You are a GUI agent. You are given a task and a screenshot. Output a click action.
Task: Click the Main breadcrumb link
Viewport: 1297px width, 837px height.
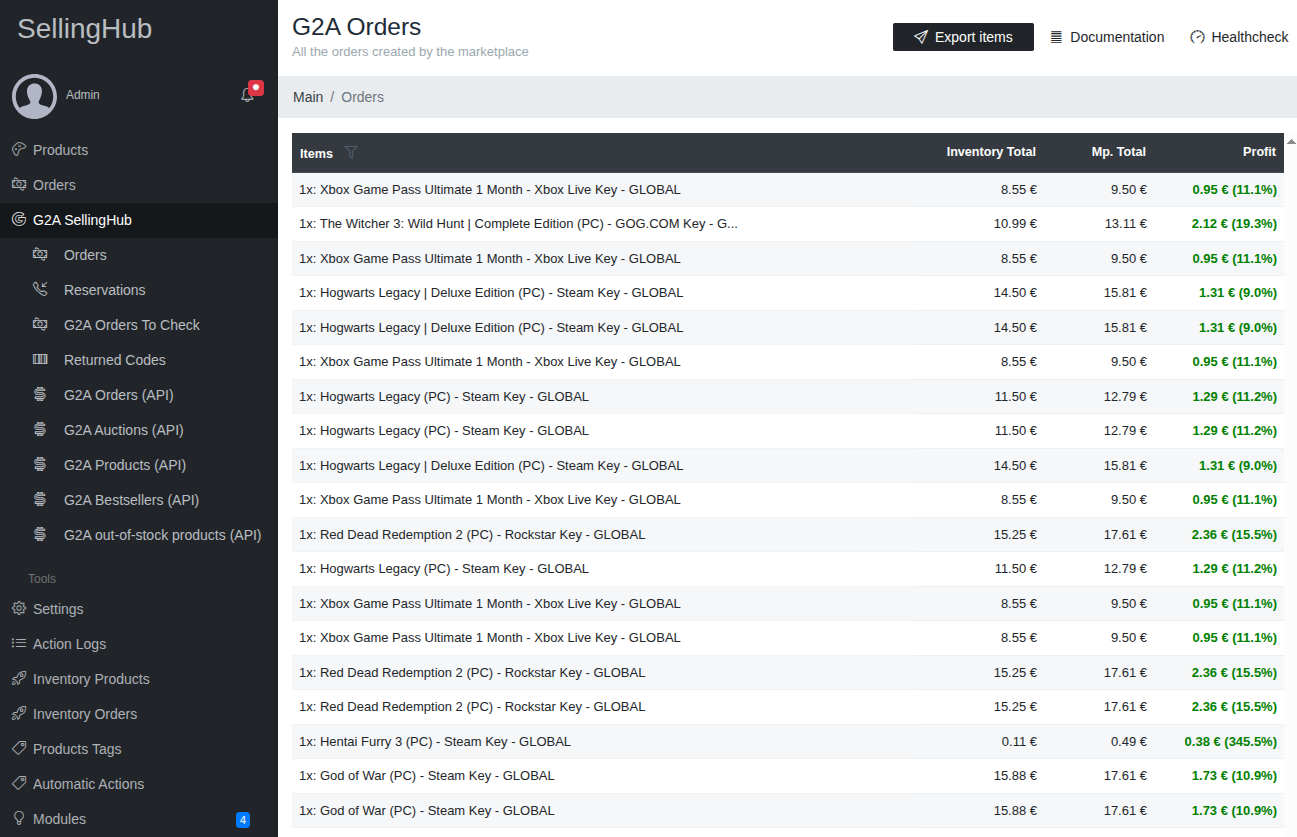point(308,97)
